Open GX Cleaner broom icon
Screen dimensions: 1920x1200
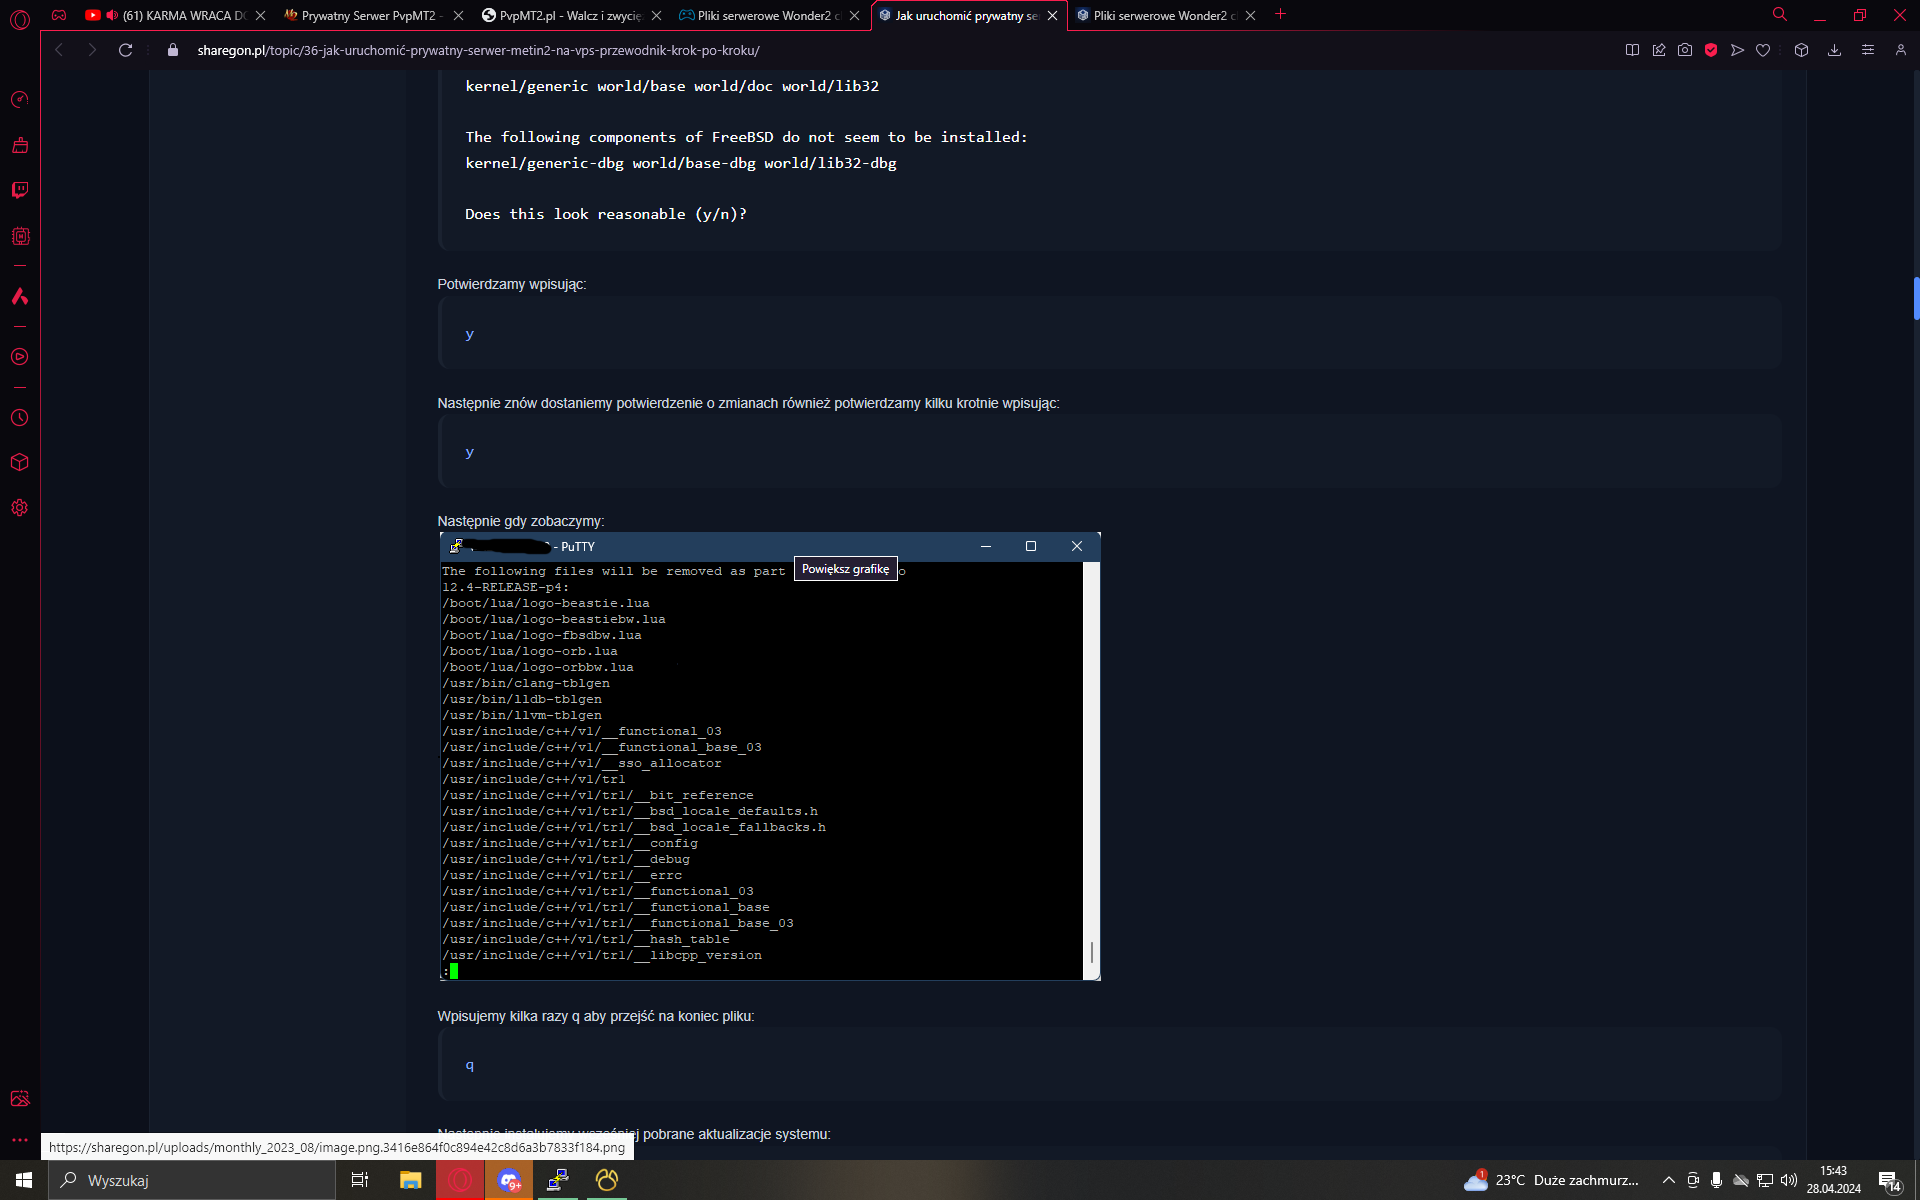click(x=20, y=145)
